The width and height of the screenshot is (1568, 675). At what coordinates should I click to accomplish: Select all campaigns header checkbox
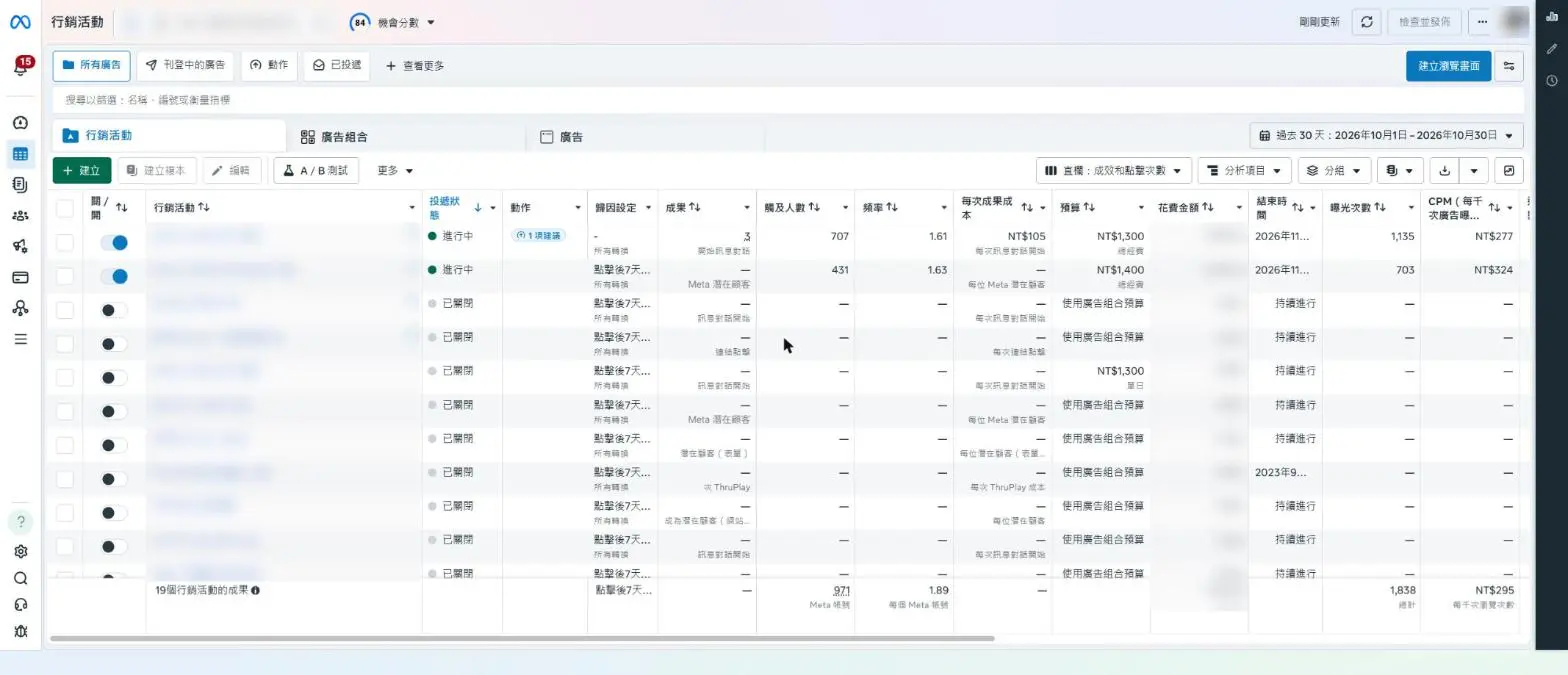click(65, 208)
